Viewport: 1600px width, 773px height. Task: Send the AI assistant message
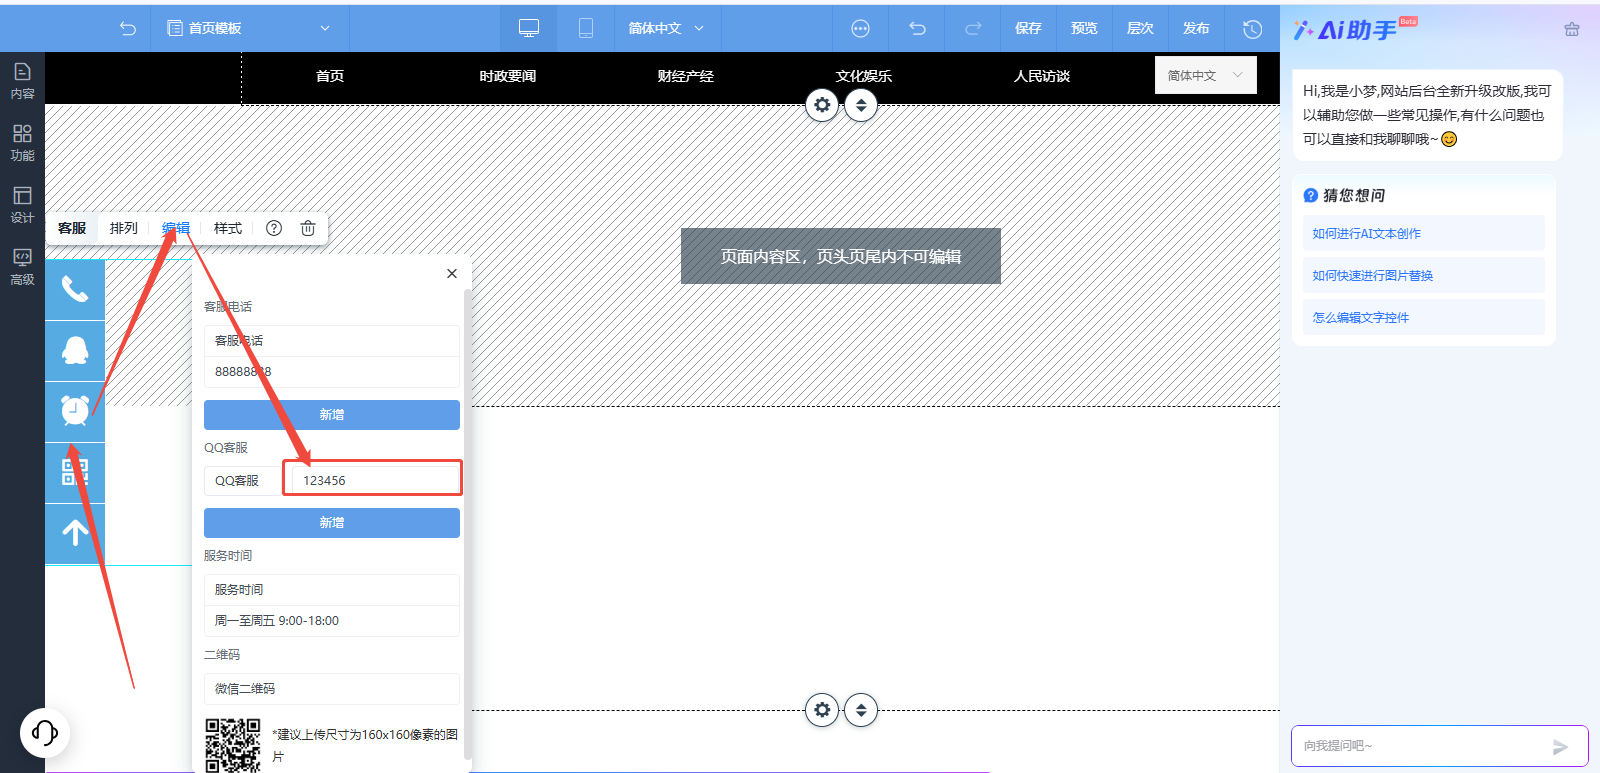point(1560,747)
